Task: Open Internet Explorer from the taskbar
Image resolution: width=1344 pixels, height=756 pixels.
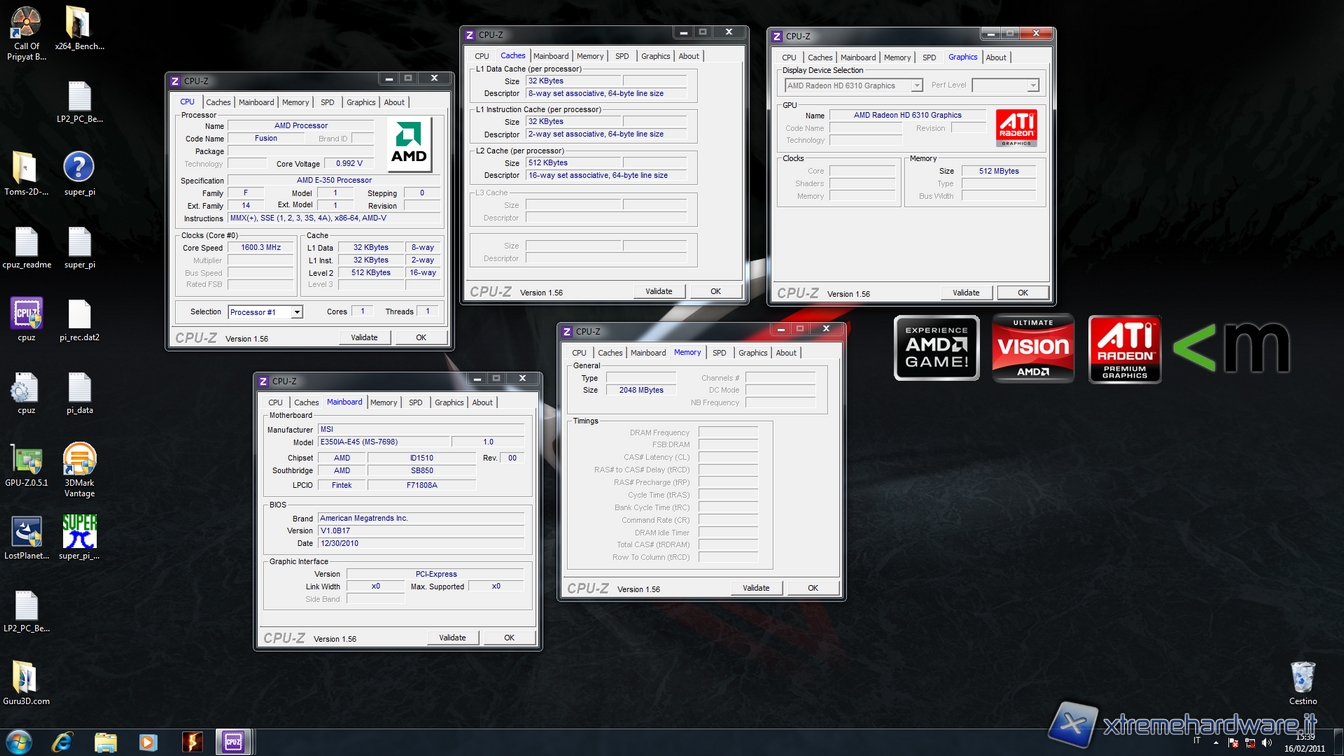Action: [62, 741]
